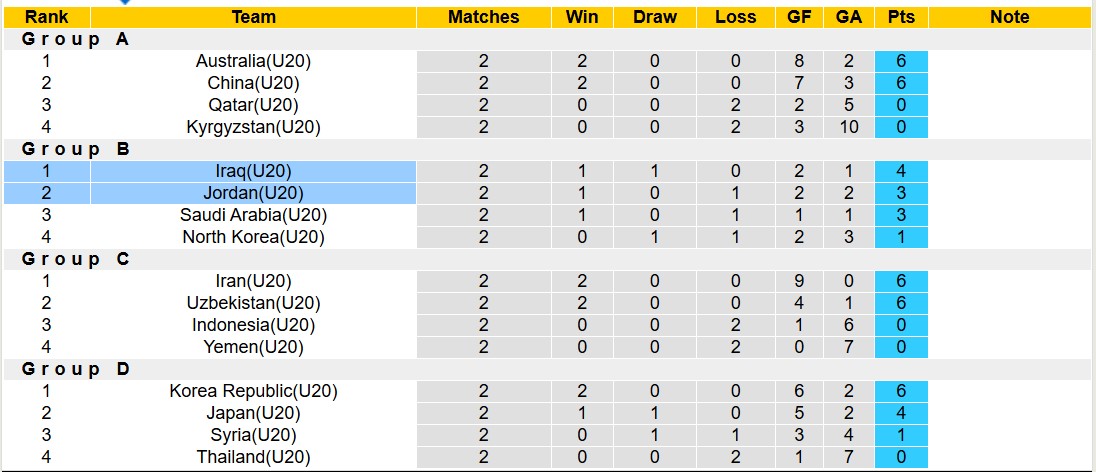Open the Australia(U20) team link
The height and width of the screenshot is (472, 1096).
[x=253, y=61]
